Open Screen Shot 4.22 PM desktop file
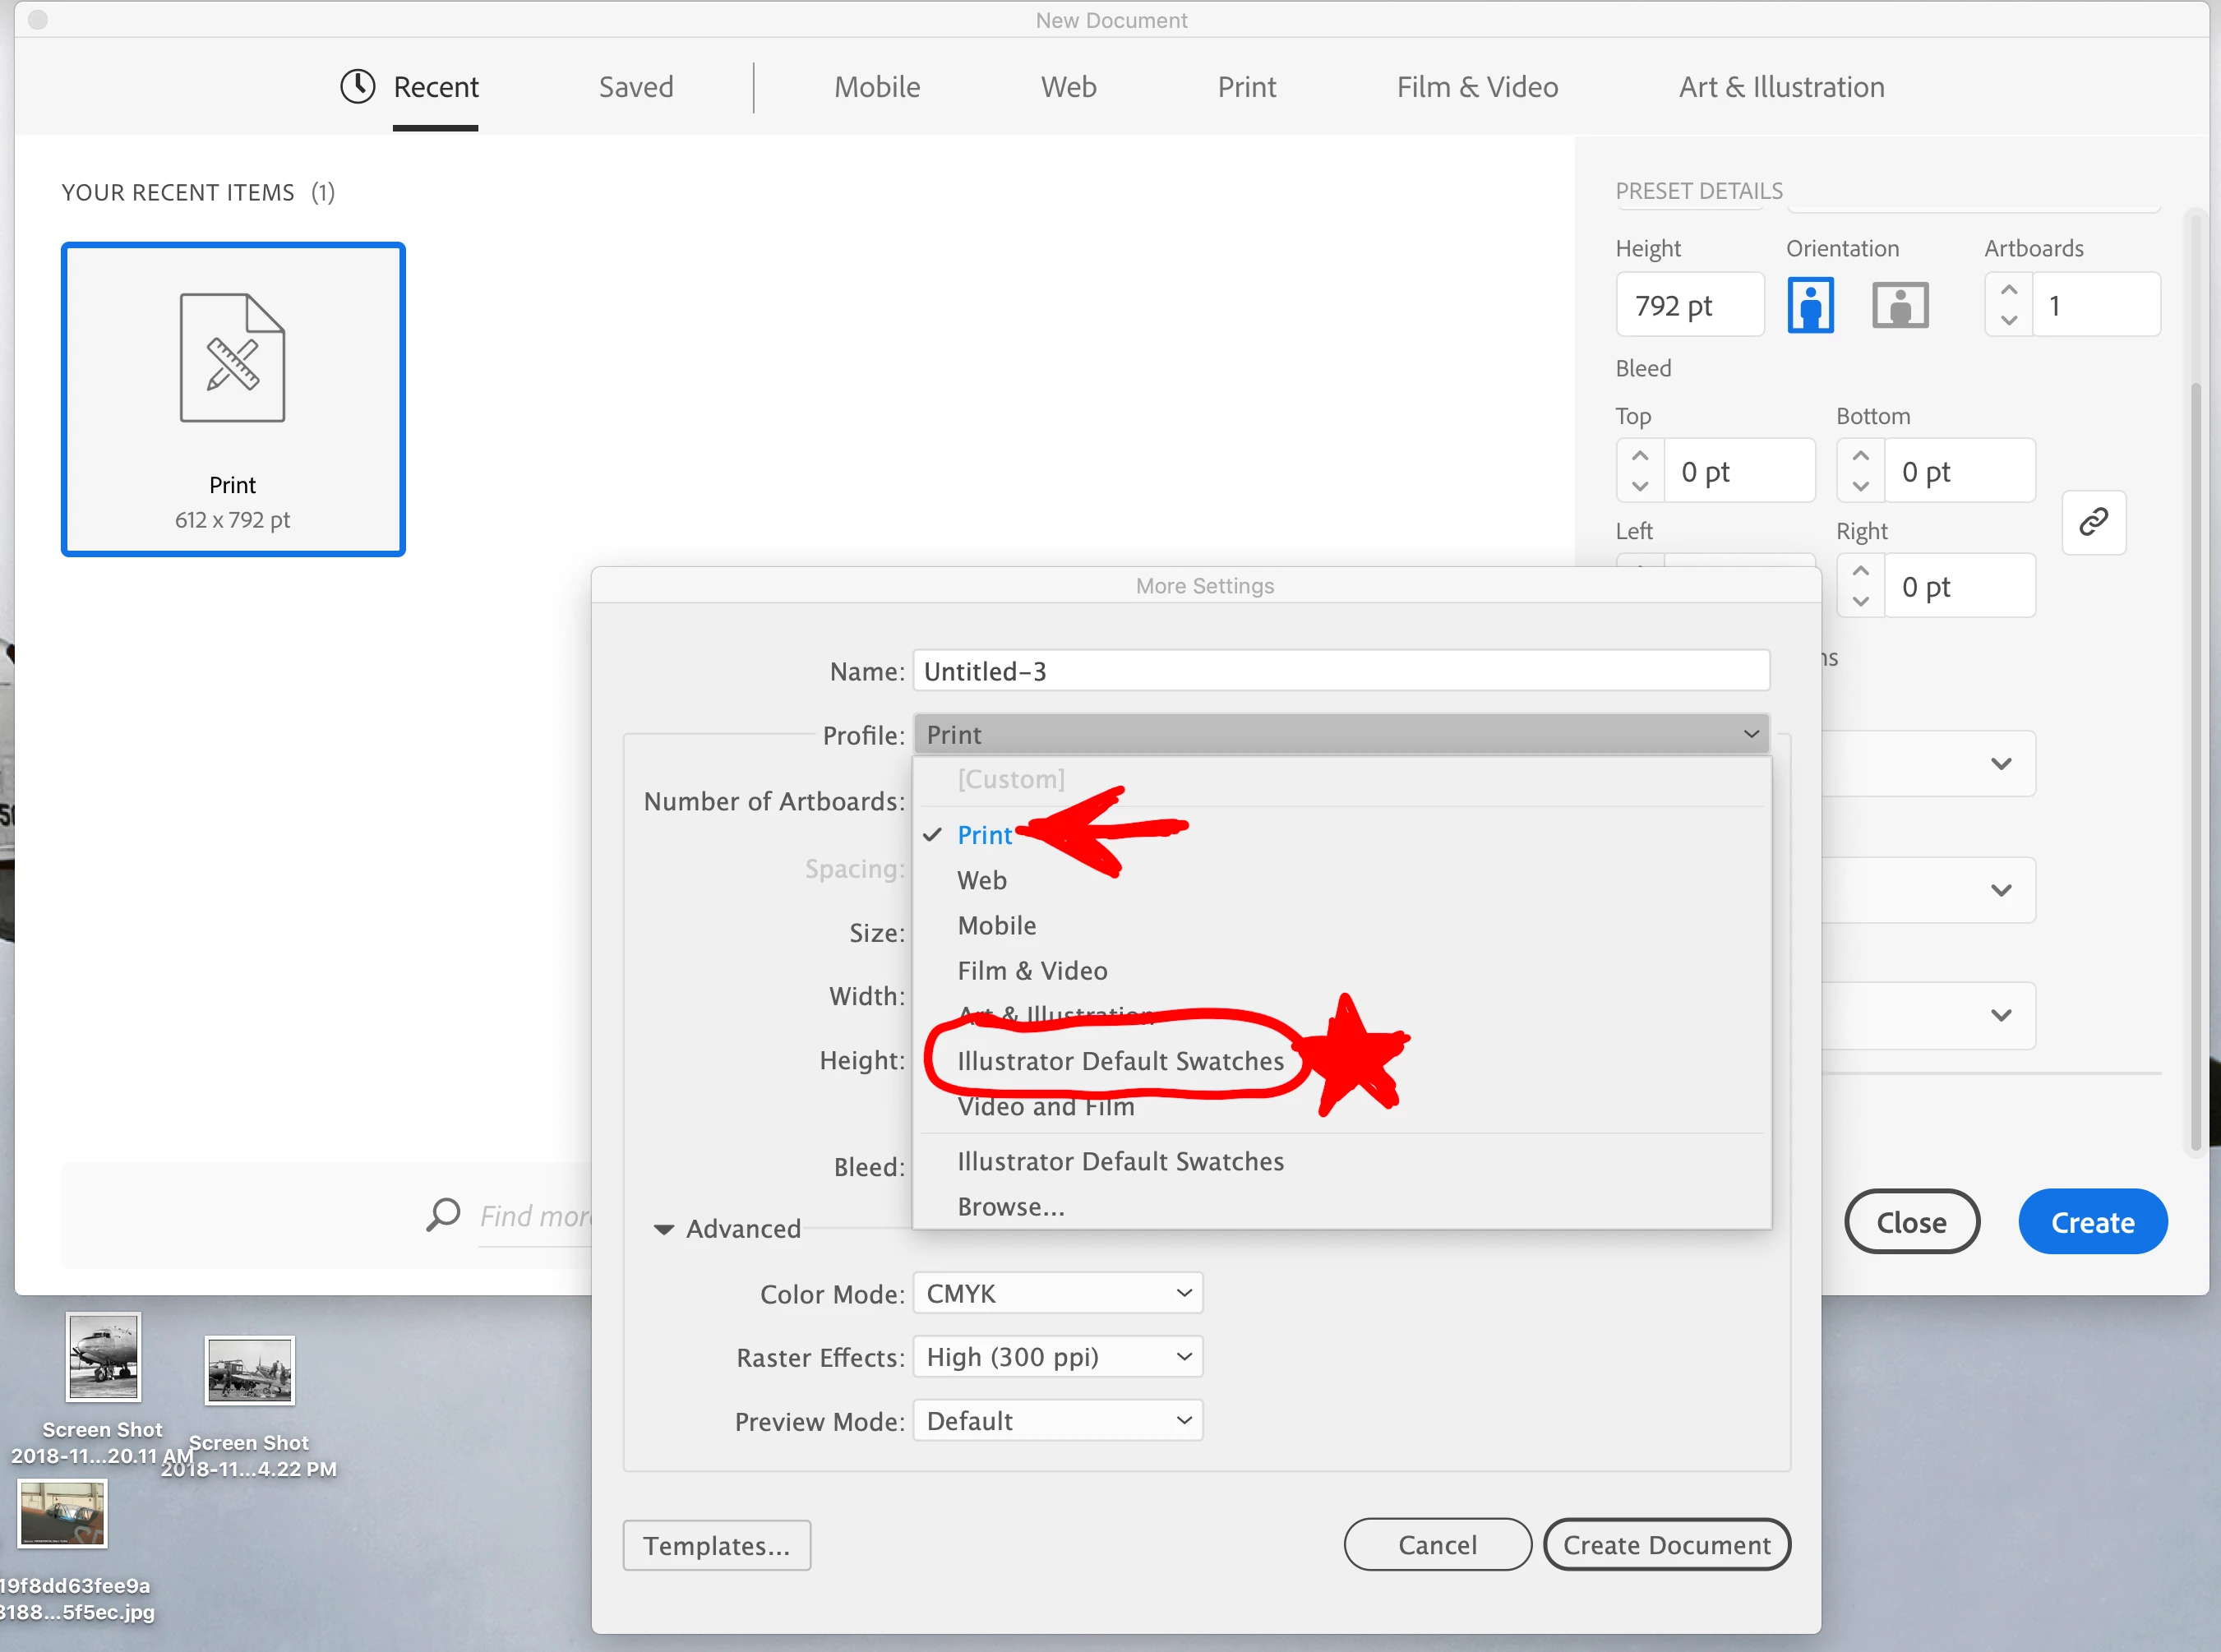 249,1369
